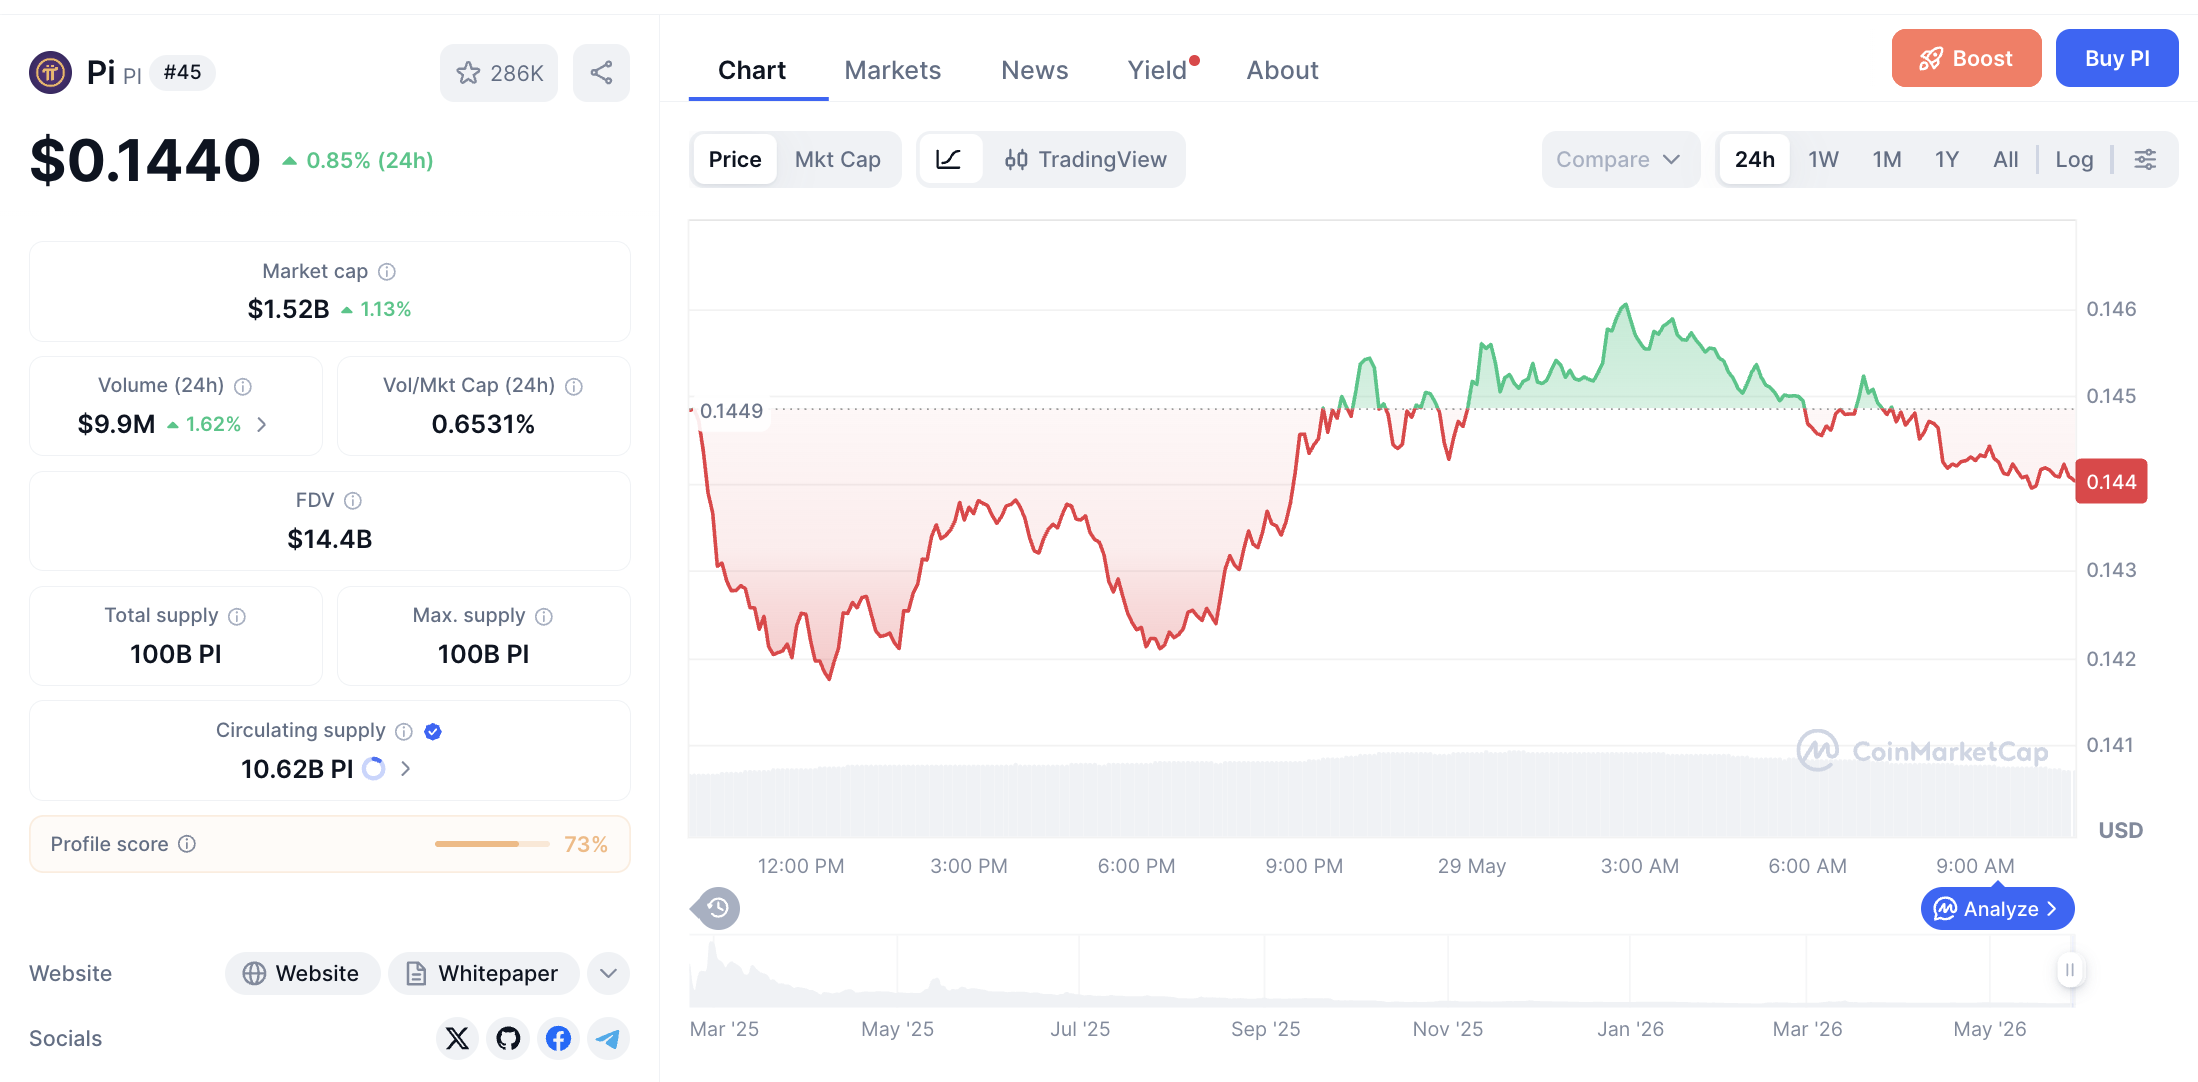Image resolution: width=2198 pixels, height=1082 pixels.
Task: Toggle Log scale on chart
Action: click(2074, 160)
